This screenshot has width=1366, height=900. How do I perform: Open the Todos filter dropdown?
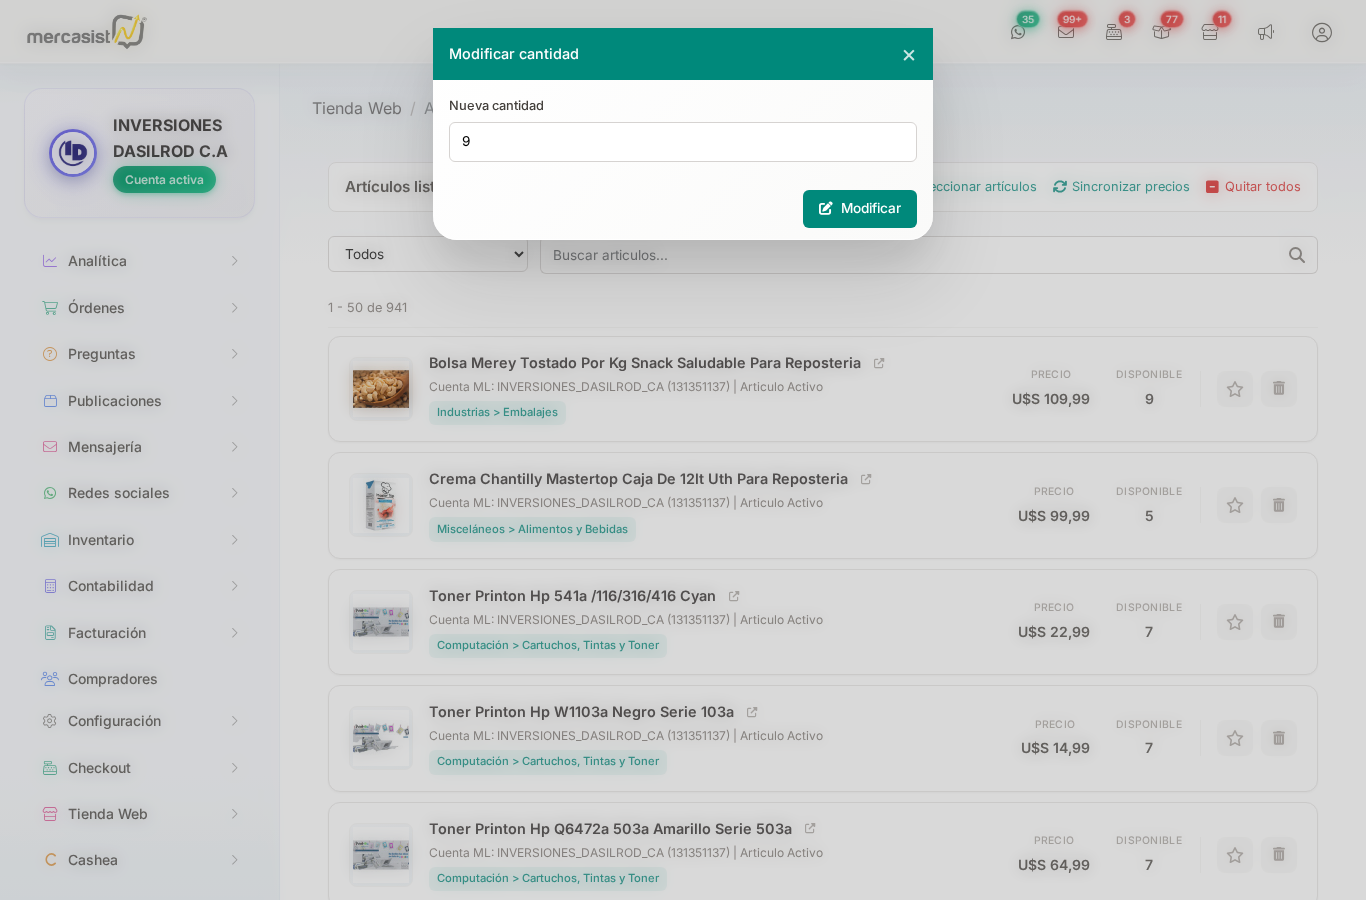[x=428, y=254]
